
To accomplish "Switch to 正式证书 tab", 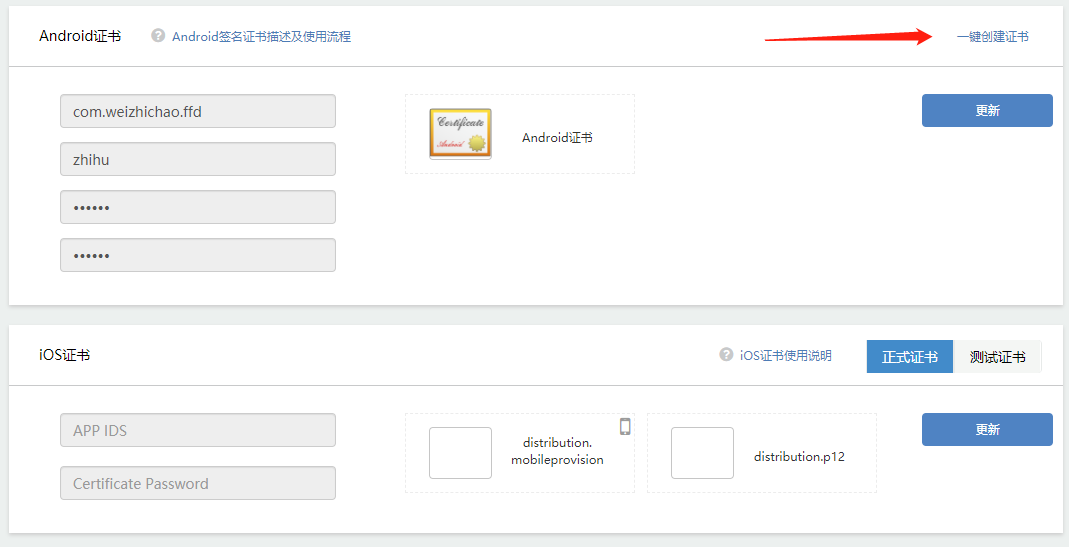I will pos(909,356).
